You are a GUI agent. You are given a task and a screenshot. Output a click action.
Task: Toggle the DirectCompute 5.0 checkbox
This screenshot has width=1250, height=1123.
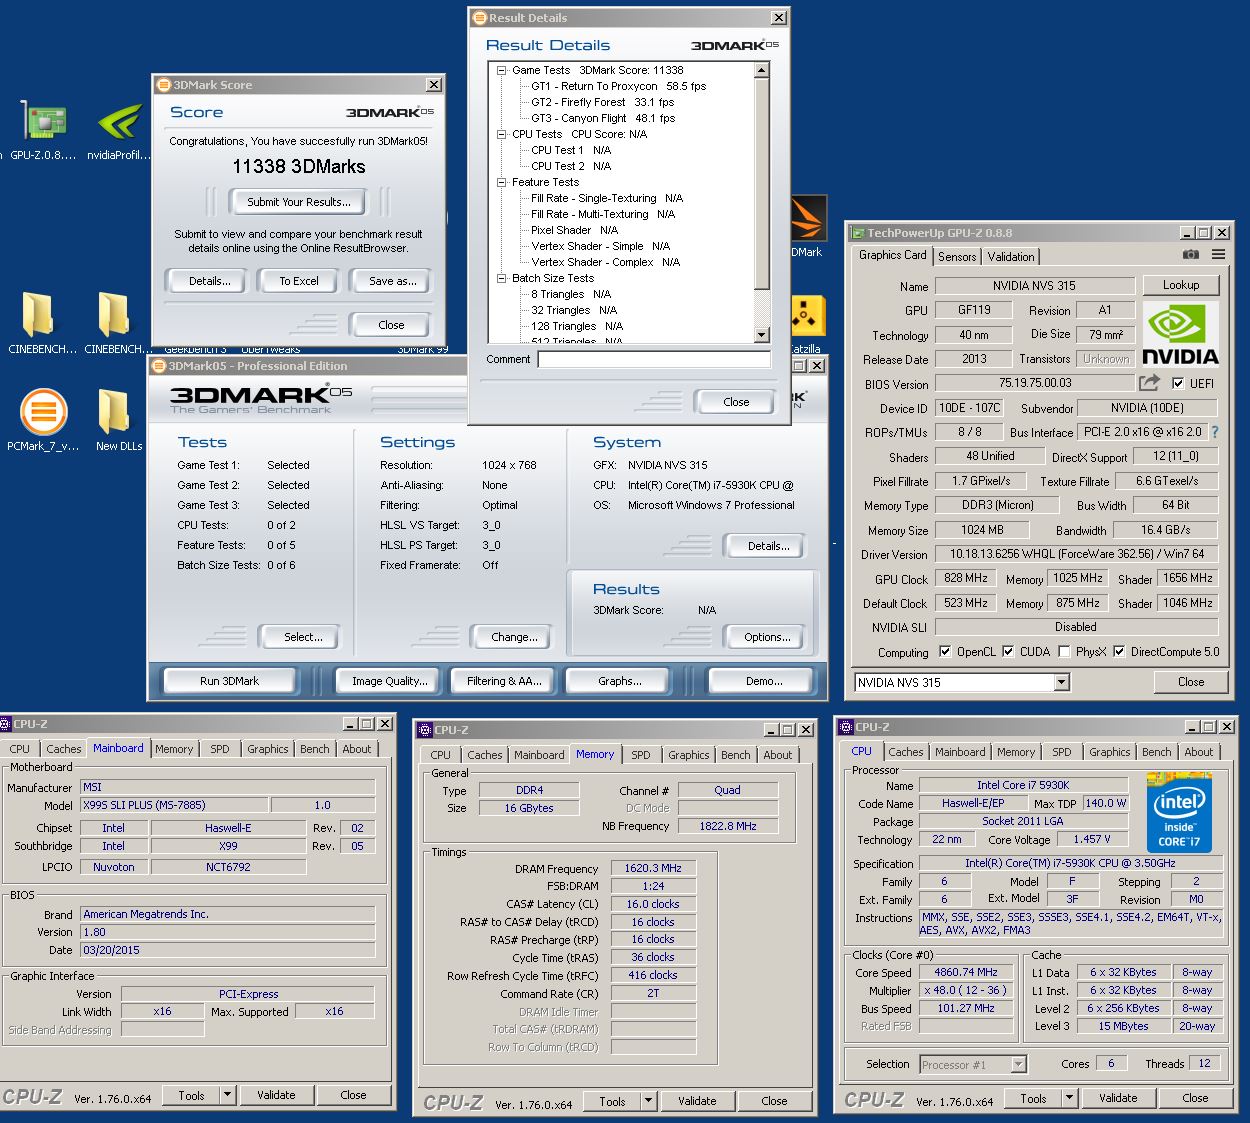1119,651
